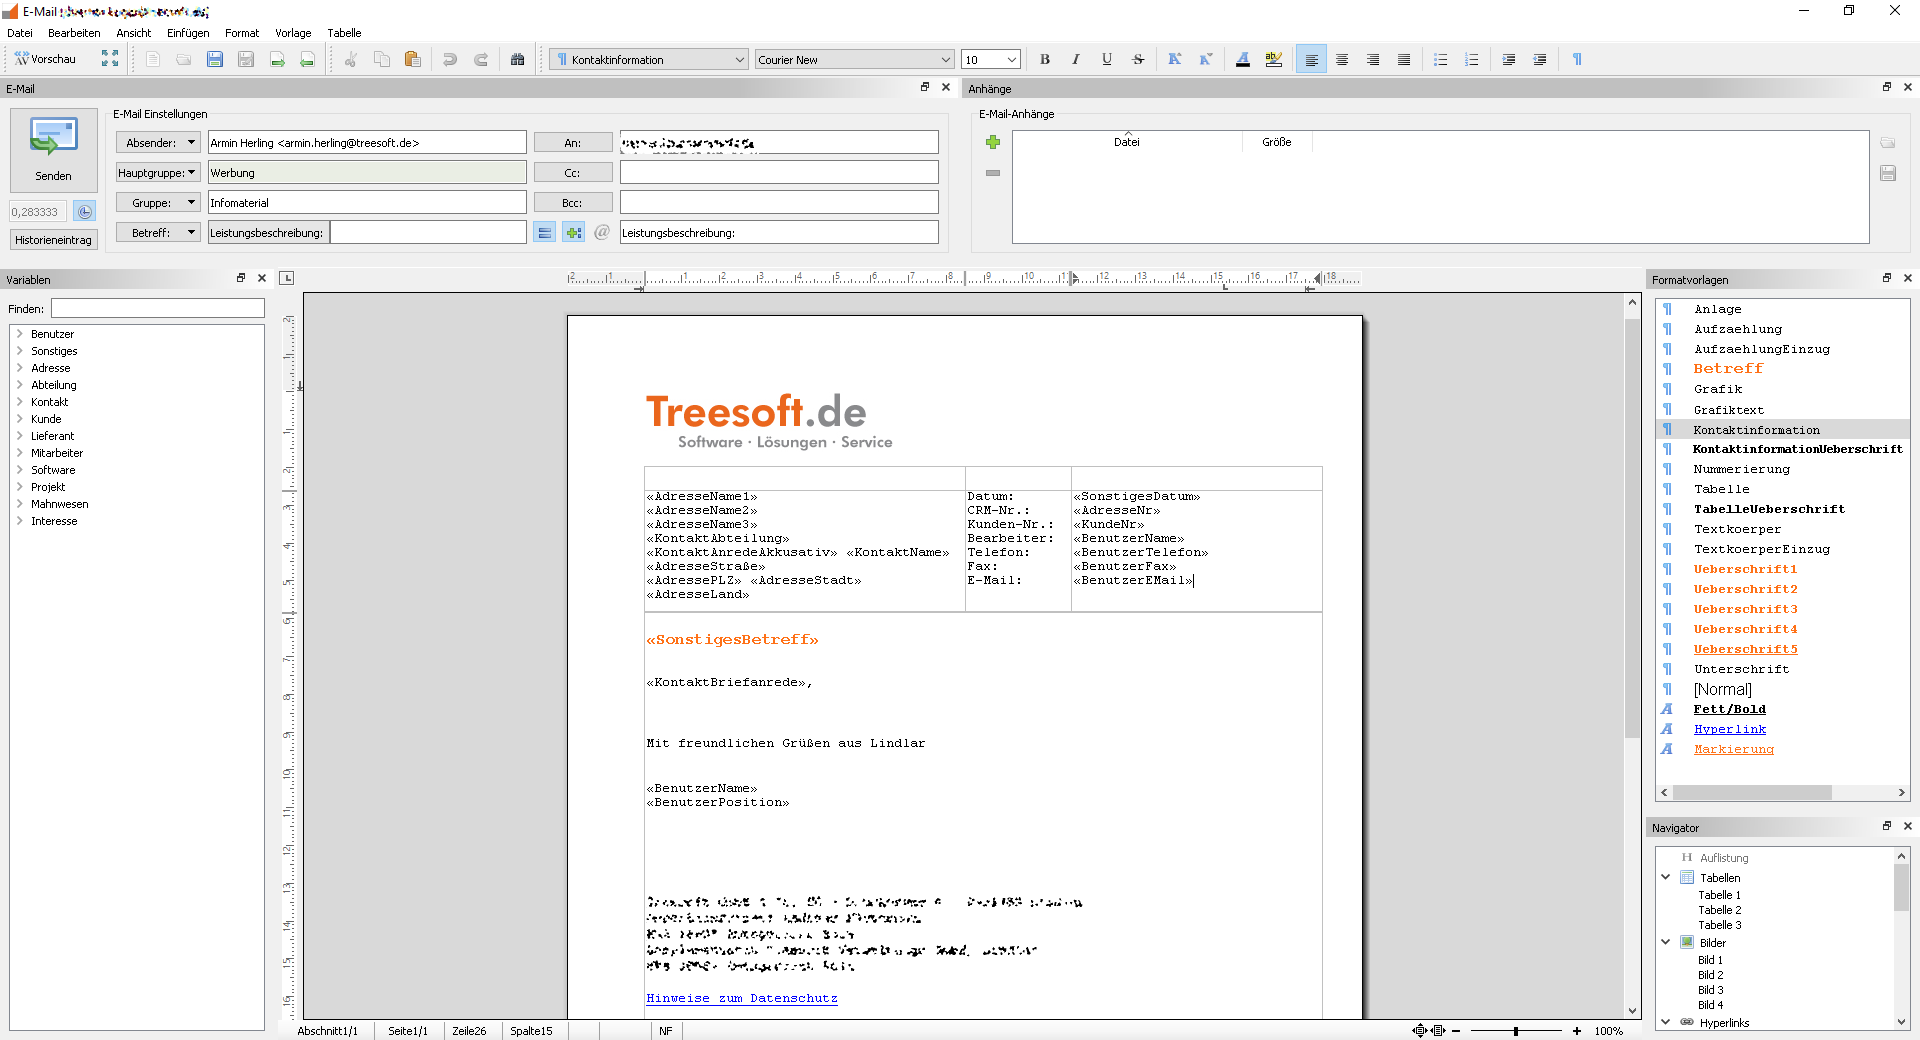
Task: Open the Ansicht menu
Action: pos(133,33)
